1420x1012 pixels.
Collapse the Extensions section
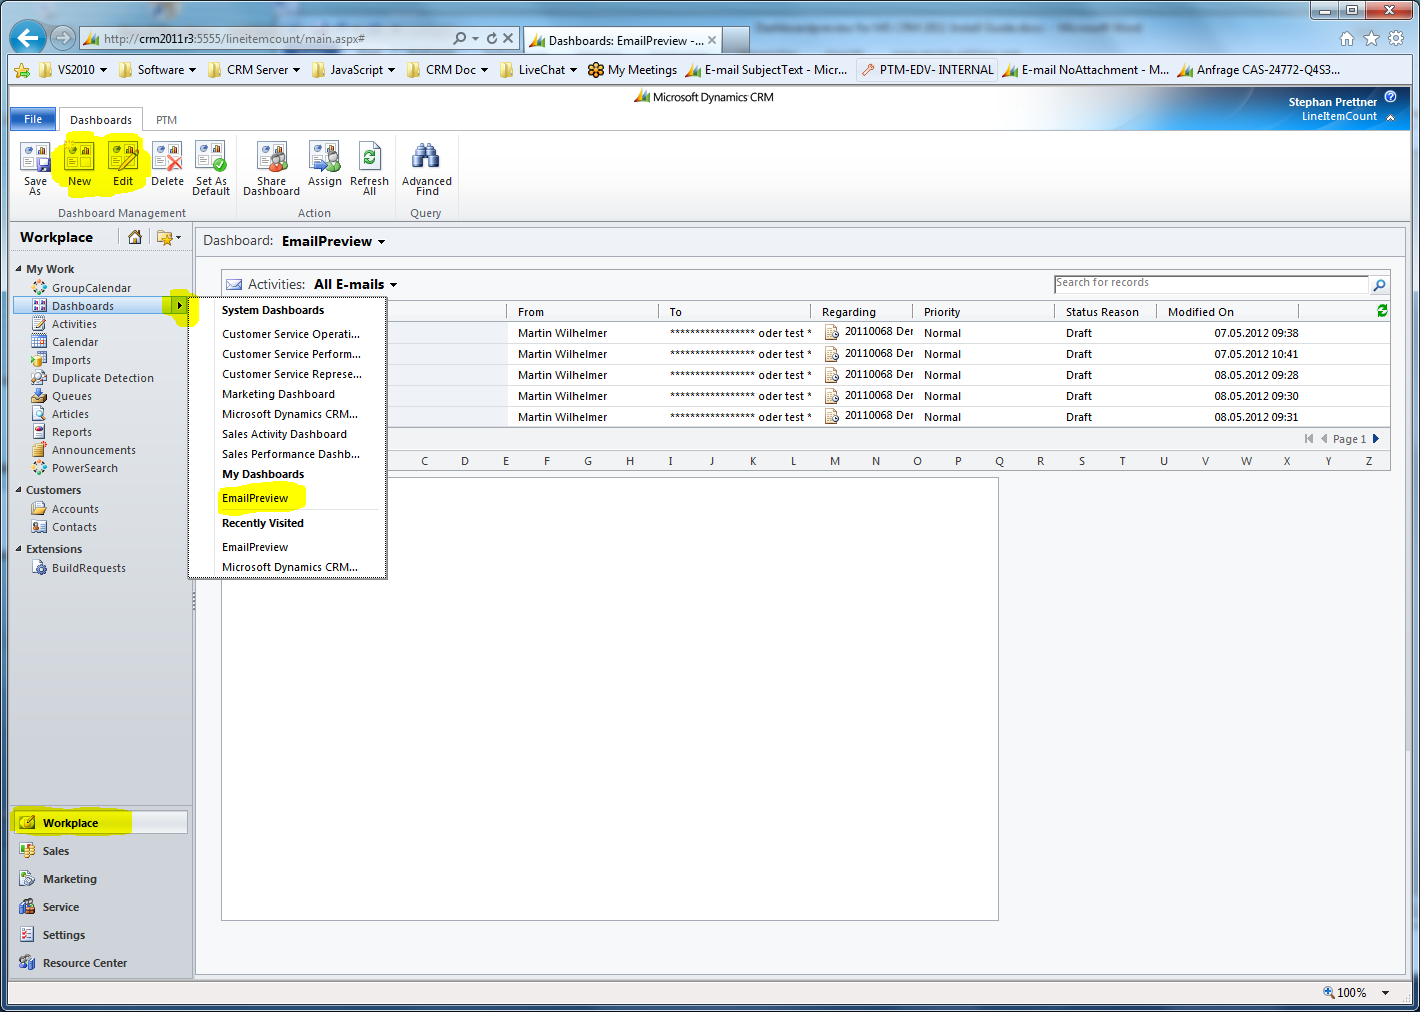point(18,549)
